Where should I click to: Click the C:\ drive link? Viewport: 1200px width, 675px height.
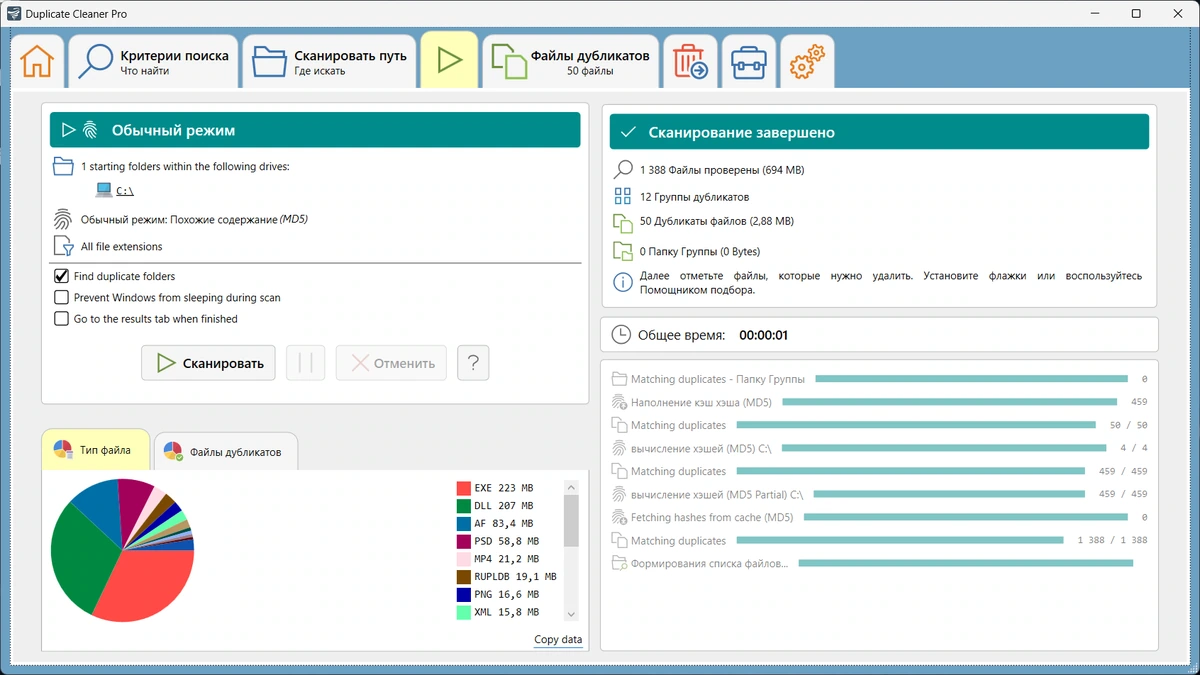(x=125, y=190)
